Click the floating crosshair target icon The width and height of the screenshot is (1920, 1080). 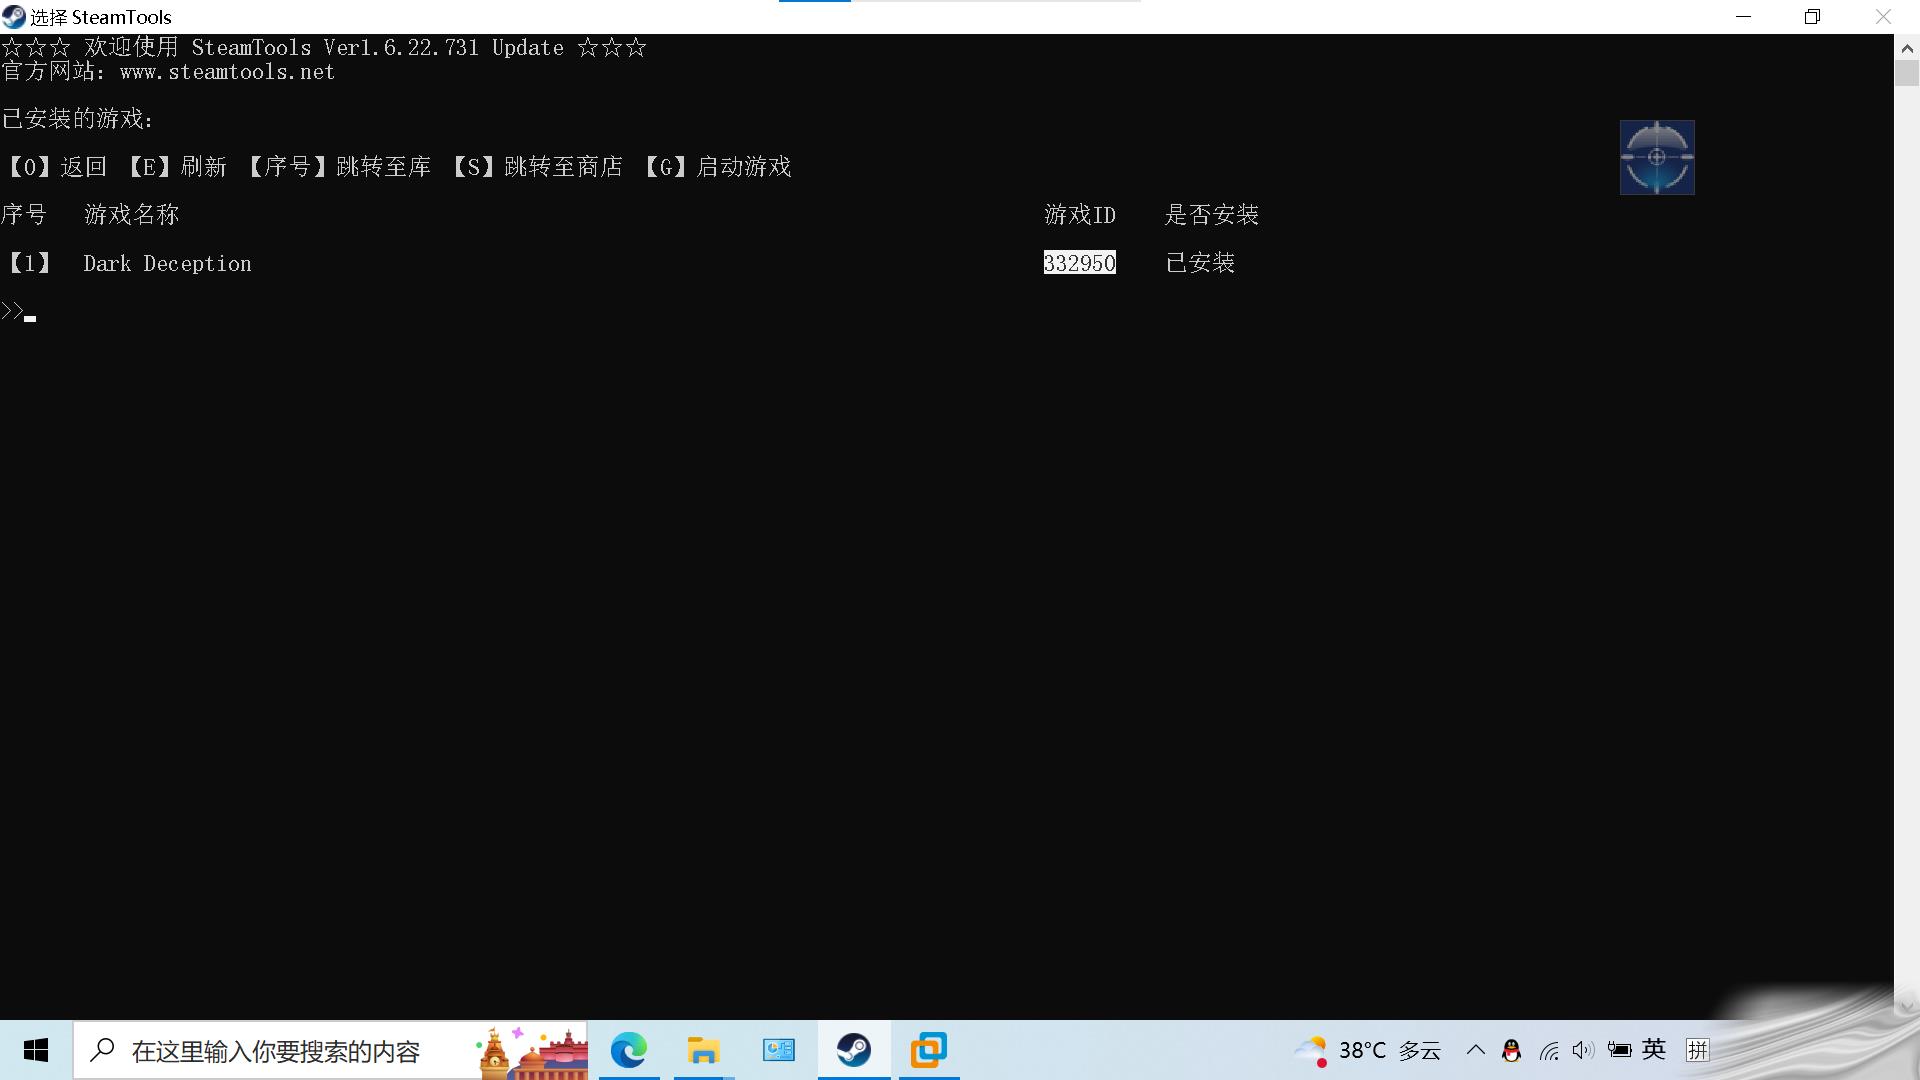pos(1657,157)
